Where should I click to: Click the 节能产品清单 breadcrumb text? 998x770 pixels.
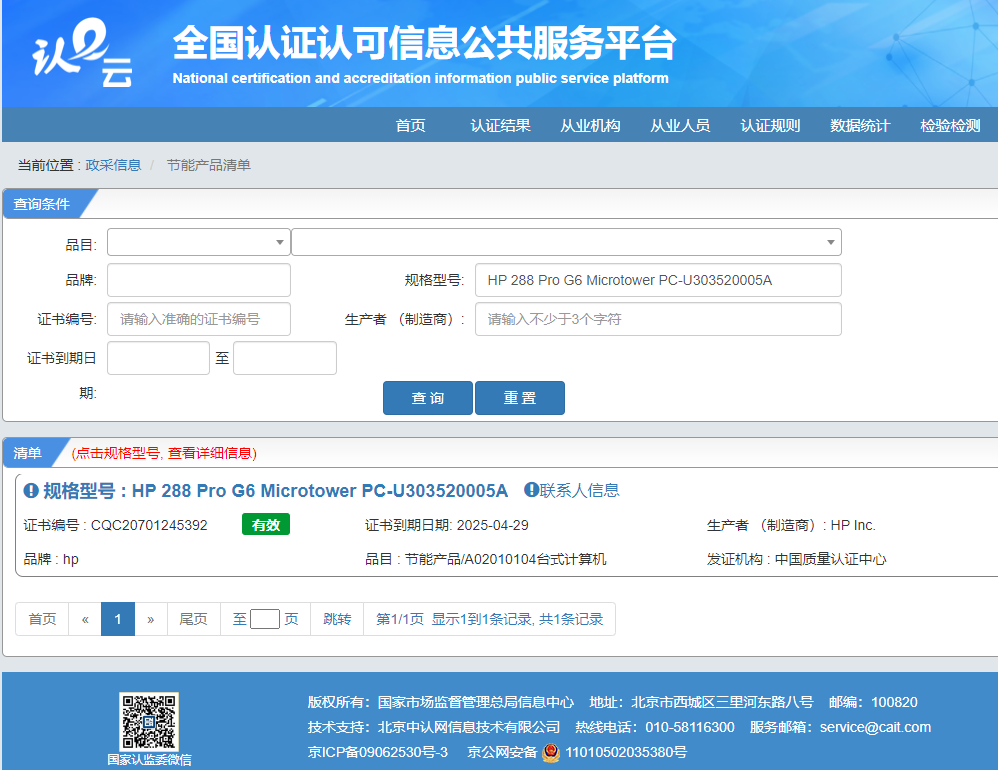pyautogui.click(x=209, y=165)
